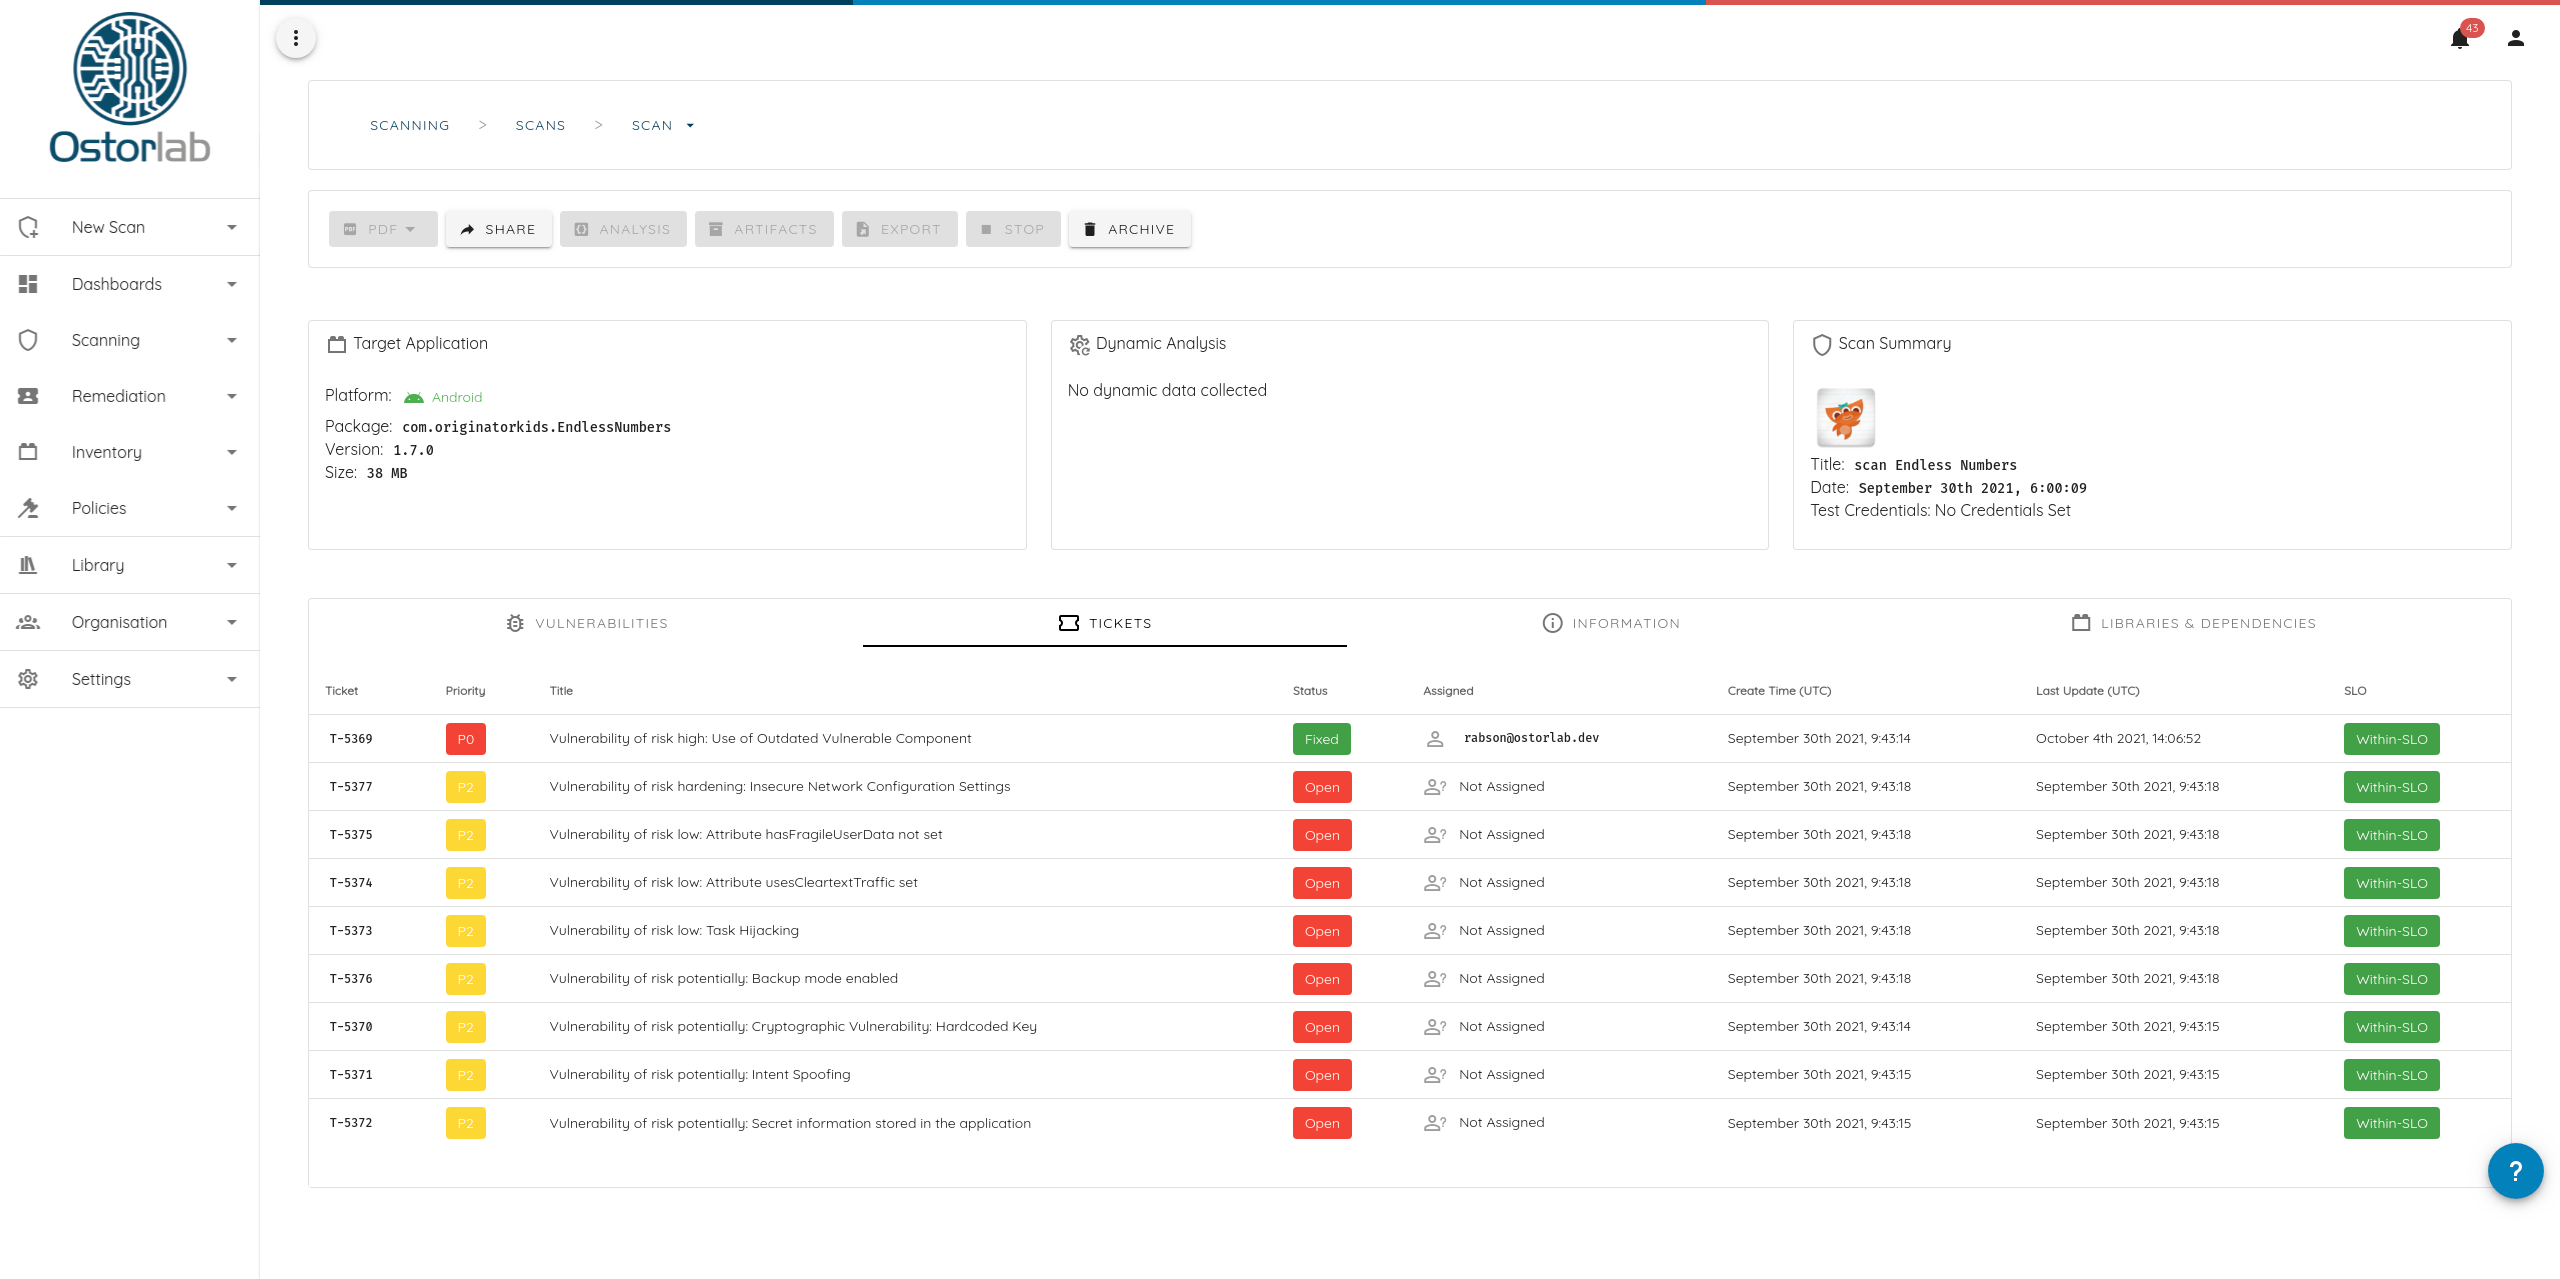Go to SCANNING in the breadcrumb
Viewport: 2560px width, 1279px height.
[x=410, y=126]
